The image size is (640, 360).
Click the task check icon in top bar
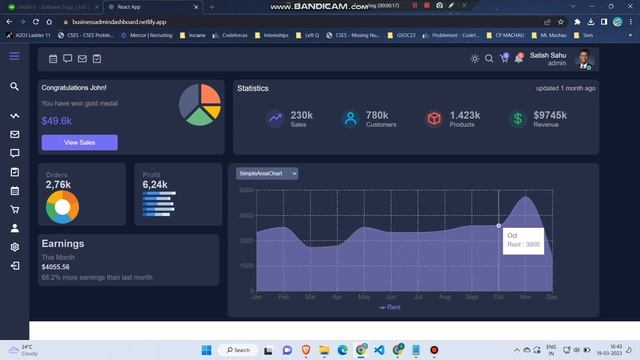pos(97,59)
